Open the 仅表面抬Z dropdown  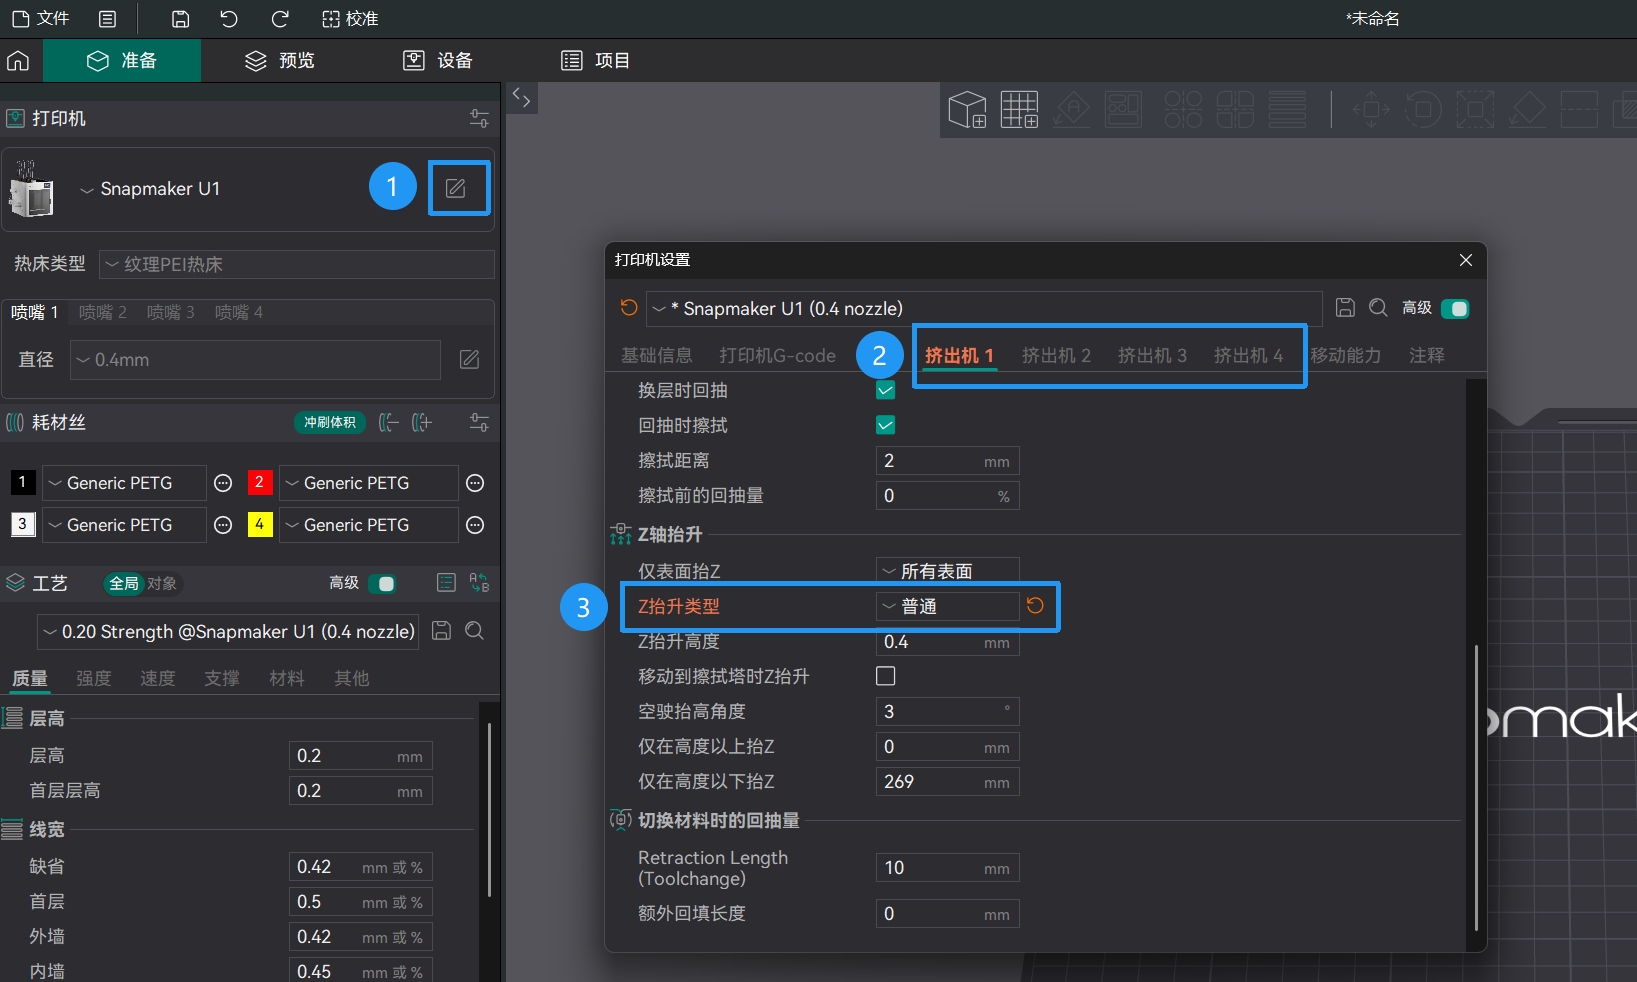pyautogui.click(x=946, y=571)
